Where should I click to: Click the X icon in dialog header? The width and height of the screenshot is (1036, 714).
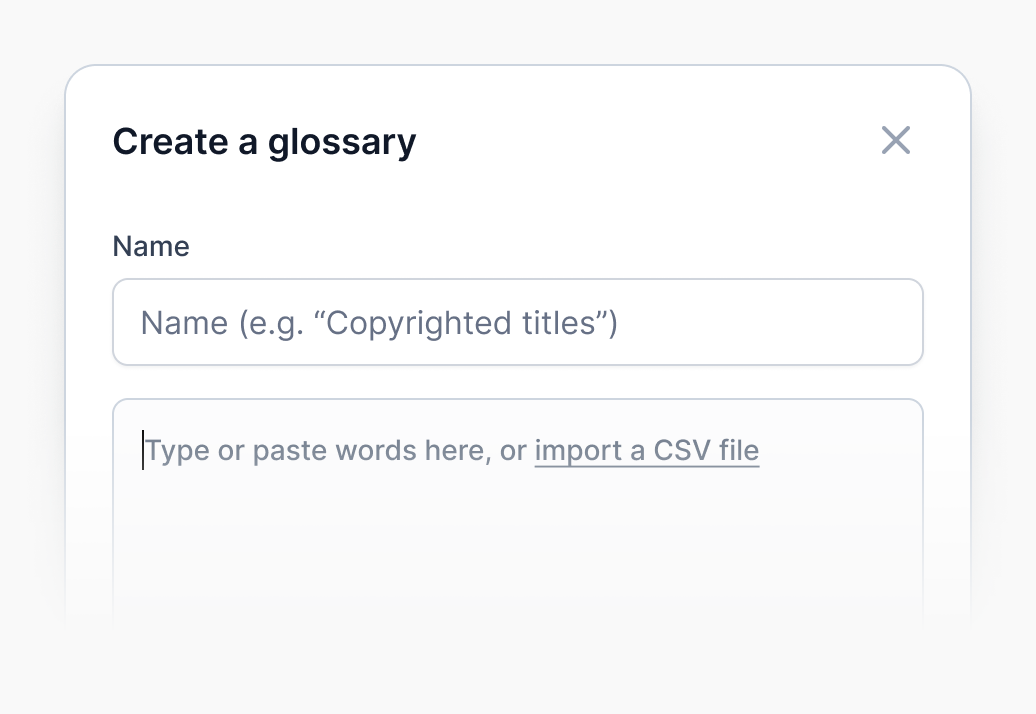coord(895,141)
